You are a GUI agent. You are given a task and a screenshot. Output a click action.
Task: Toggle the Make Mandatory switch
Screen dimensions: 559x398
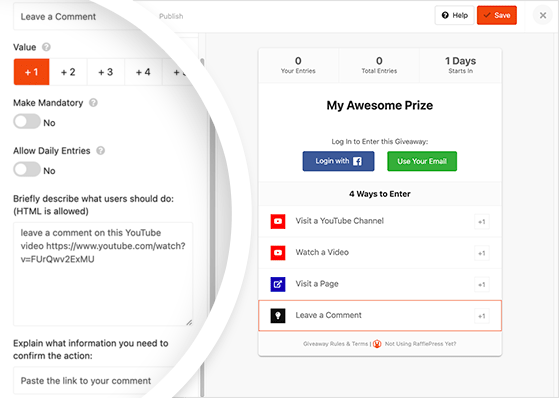[27, 122]
